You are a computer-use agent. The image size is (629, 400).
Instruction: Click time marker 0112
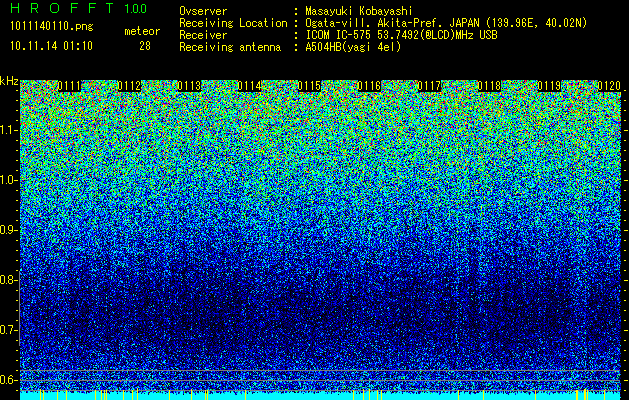point(129,86)
